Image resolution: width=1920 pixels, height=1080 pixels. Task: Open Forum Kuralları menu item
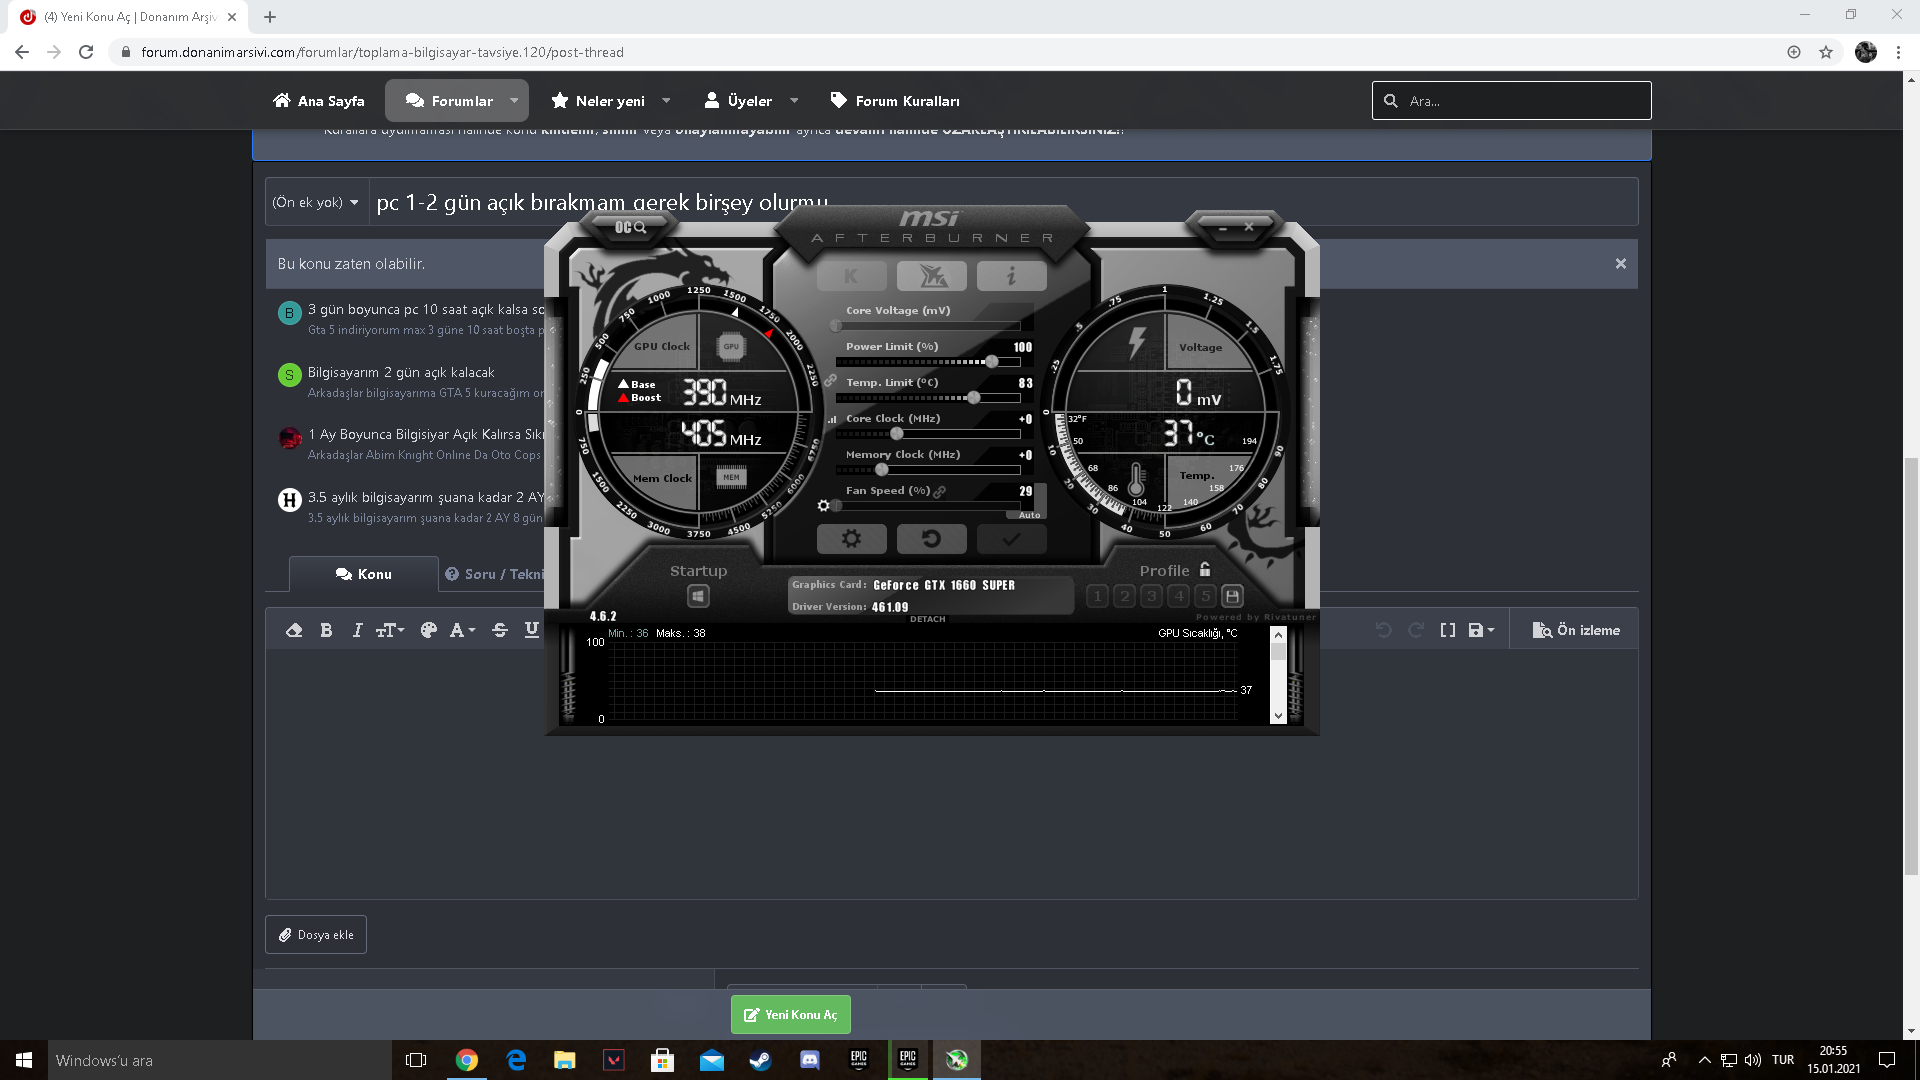[895, 101]
